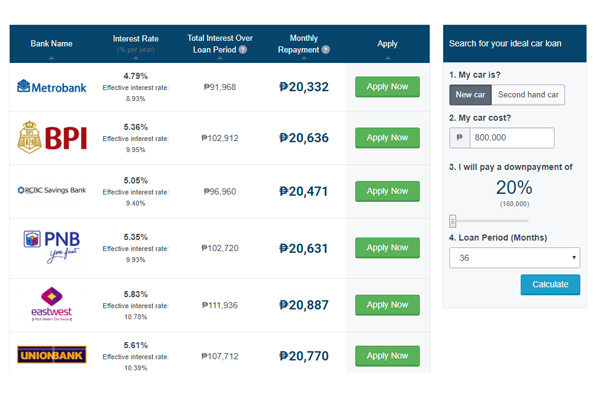Click the BPI bank logo

(x=52, y=137)
